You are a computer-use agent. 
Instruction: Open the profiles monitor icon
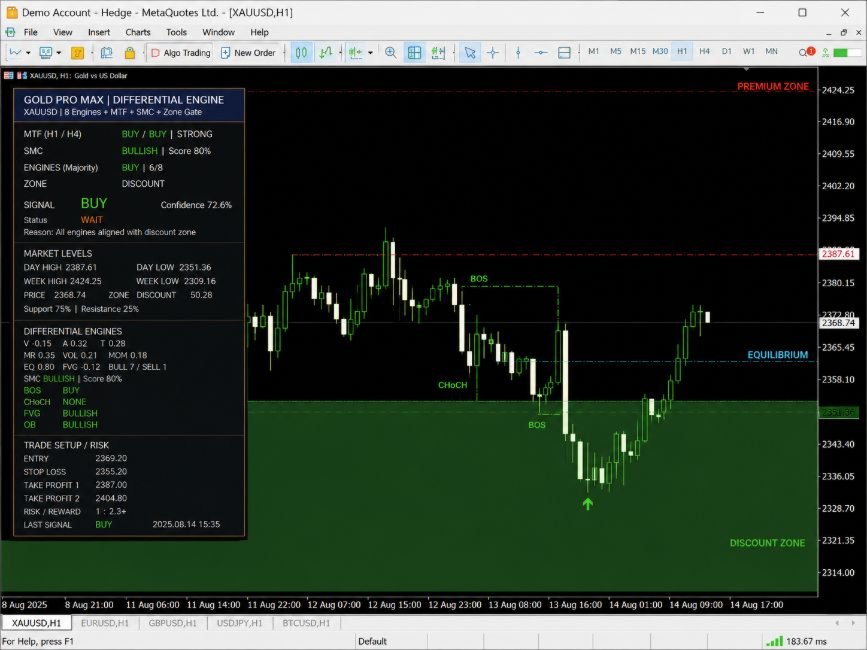click(x=46, y=53)
